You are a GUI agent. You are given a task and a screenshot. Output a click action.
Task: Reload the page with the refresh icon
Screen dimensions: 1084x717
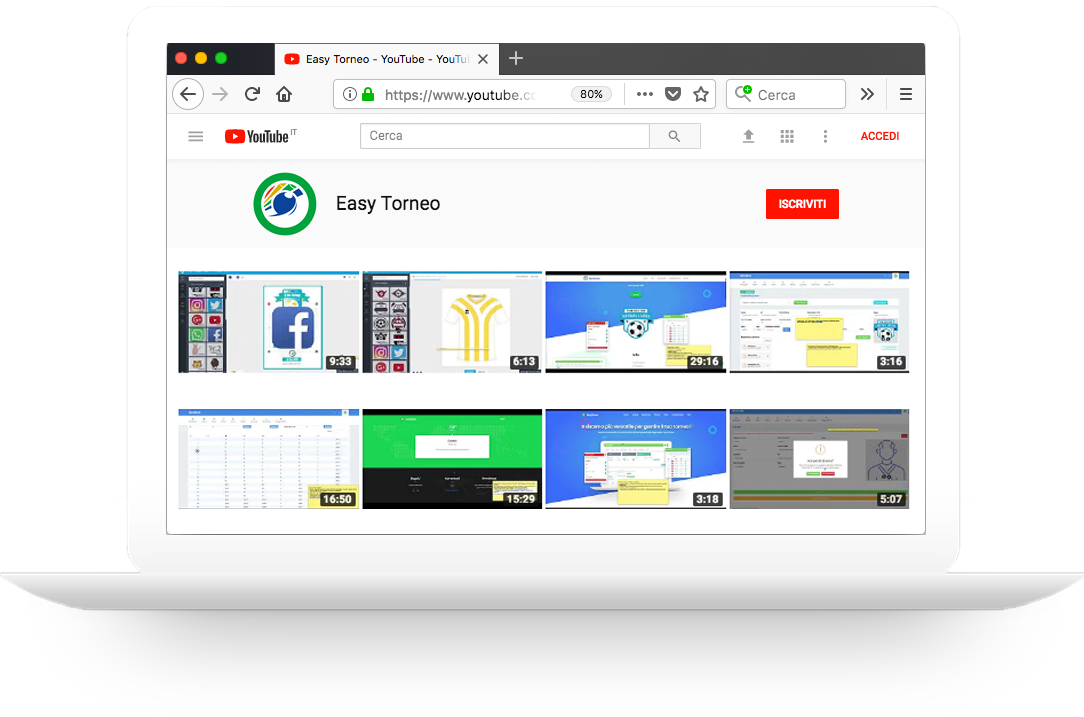click(x=252, y=94)
